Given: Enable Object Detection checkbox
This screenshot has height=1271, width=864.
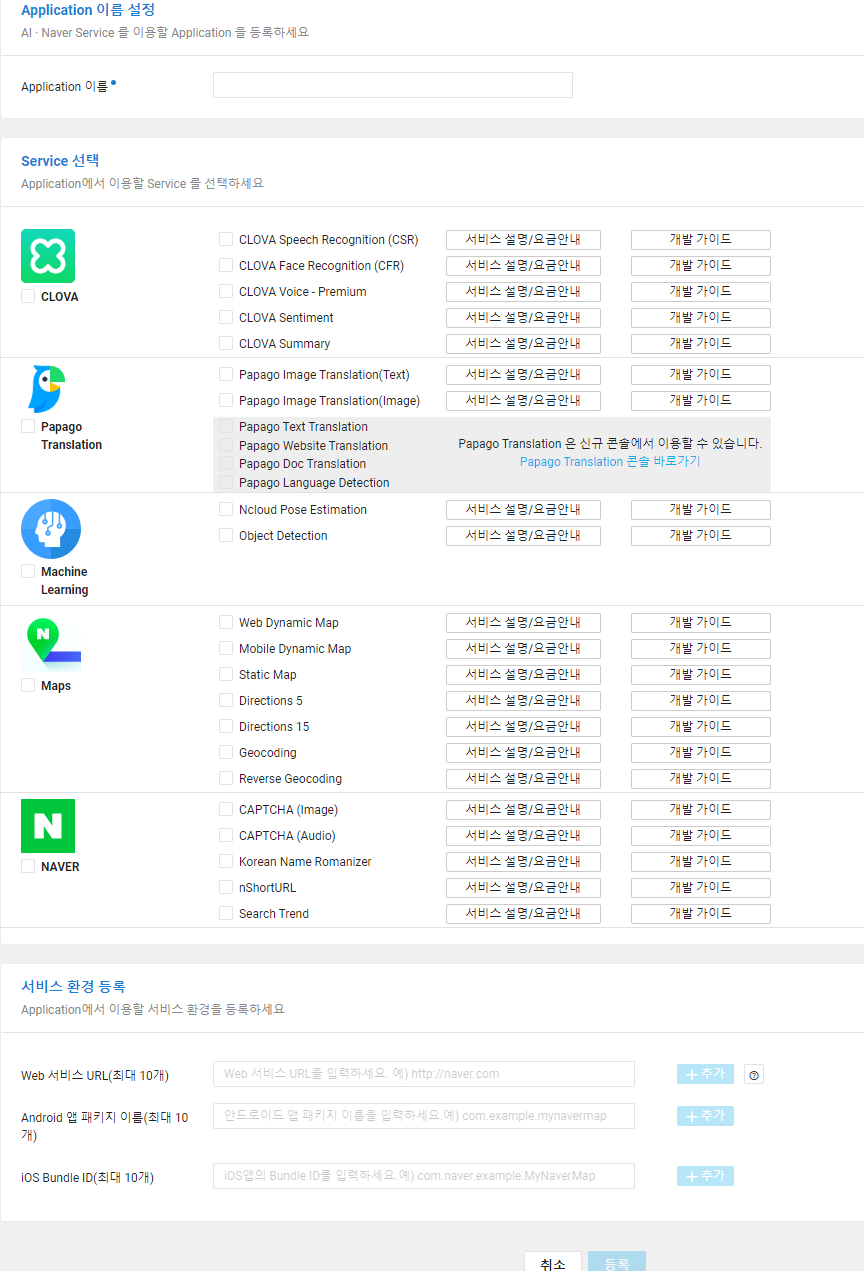Looking at the screenshot, I should click(226, 536).
